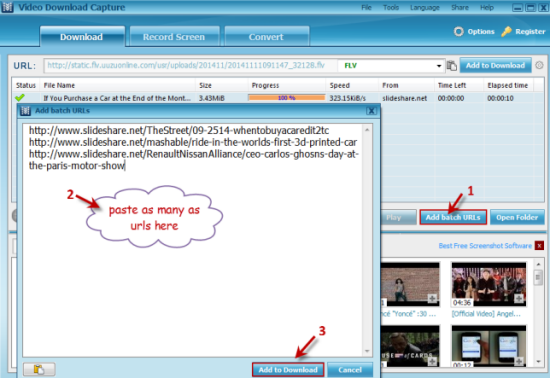Open the File menu
This screenshot has height=378, width=550.
(x=366, y=7)
